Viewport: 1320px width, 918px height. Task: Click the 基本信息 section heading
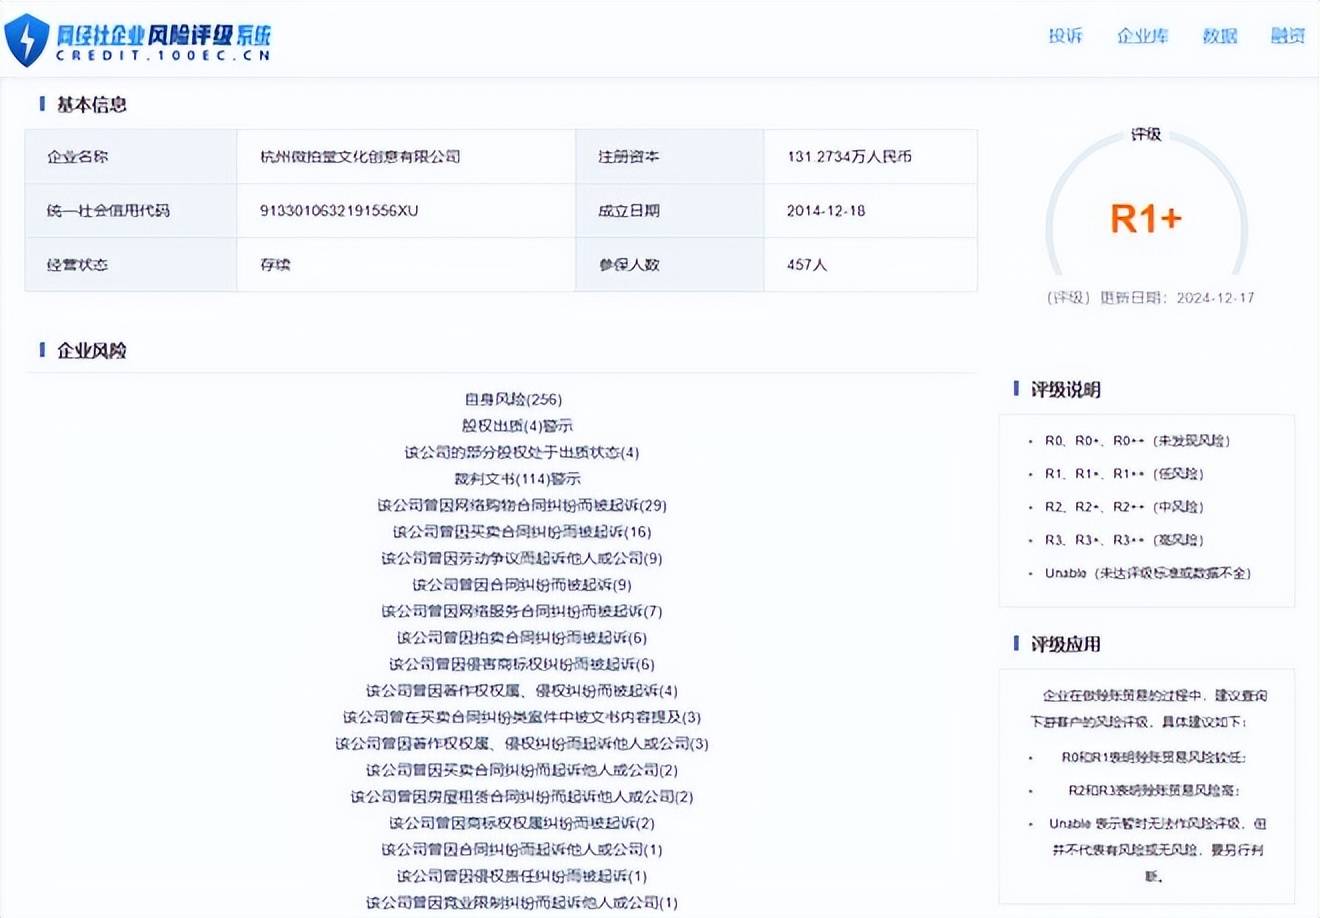pos(91,105)
